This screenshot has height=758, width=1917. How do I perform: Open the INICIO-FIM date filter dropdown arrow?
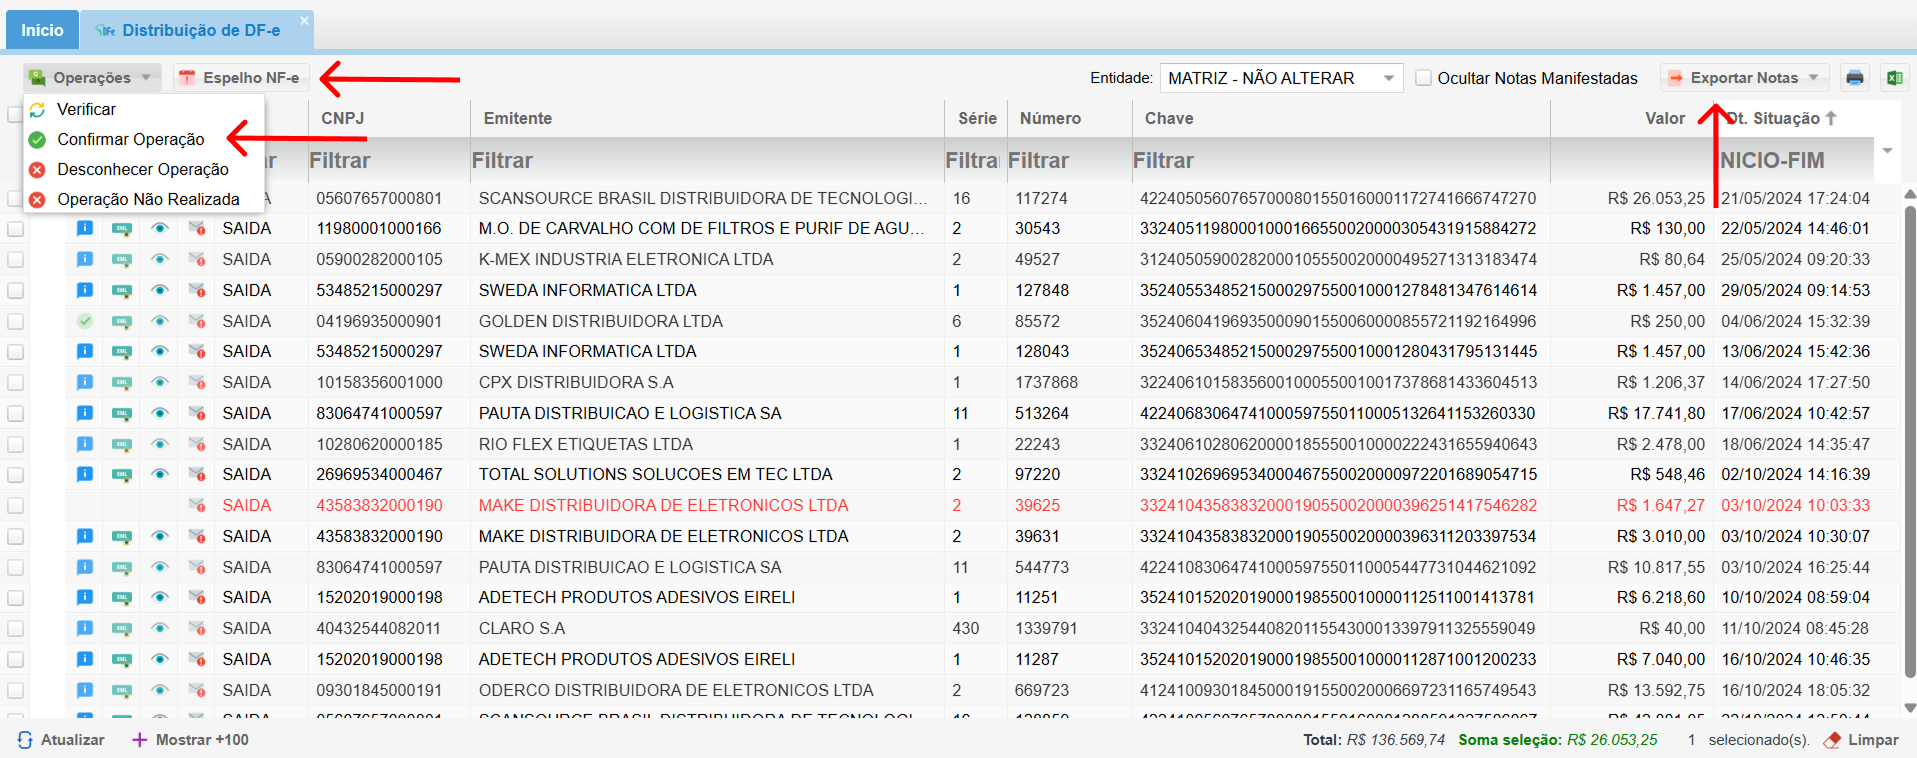click(1887, 152)
